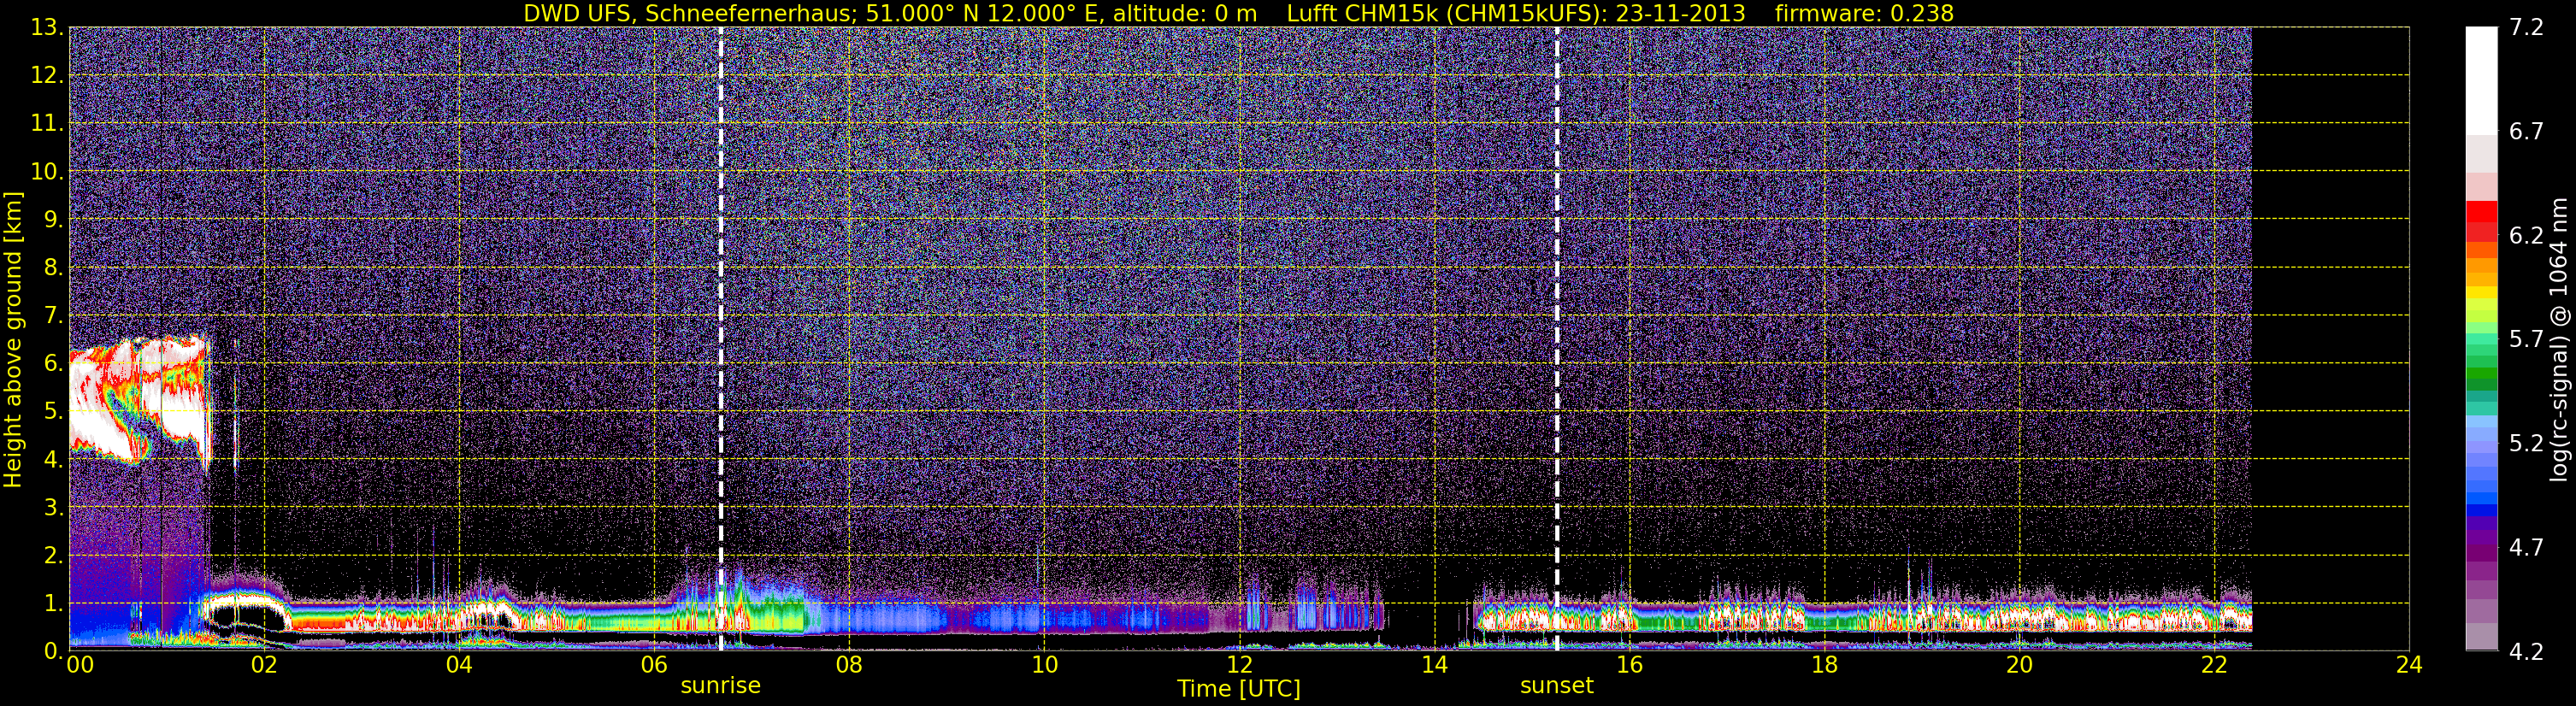
Task: Click the plot title text at top
Action: click(1239, 13)
